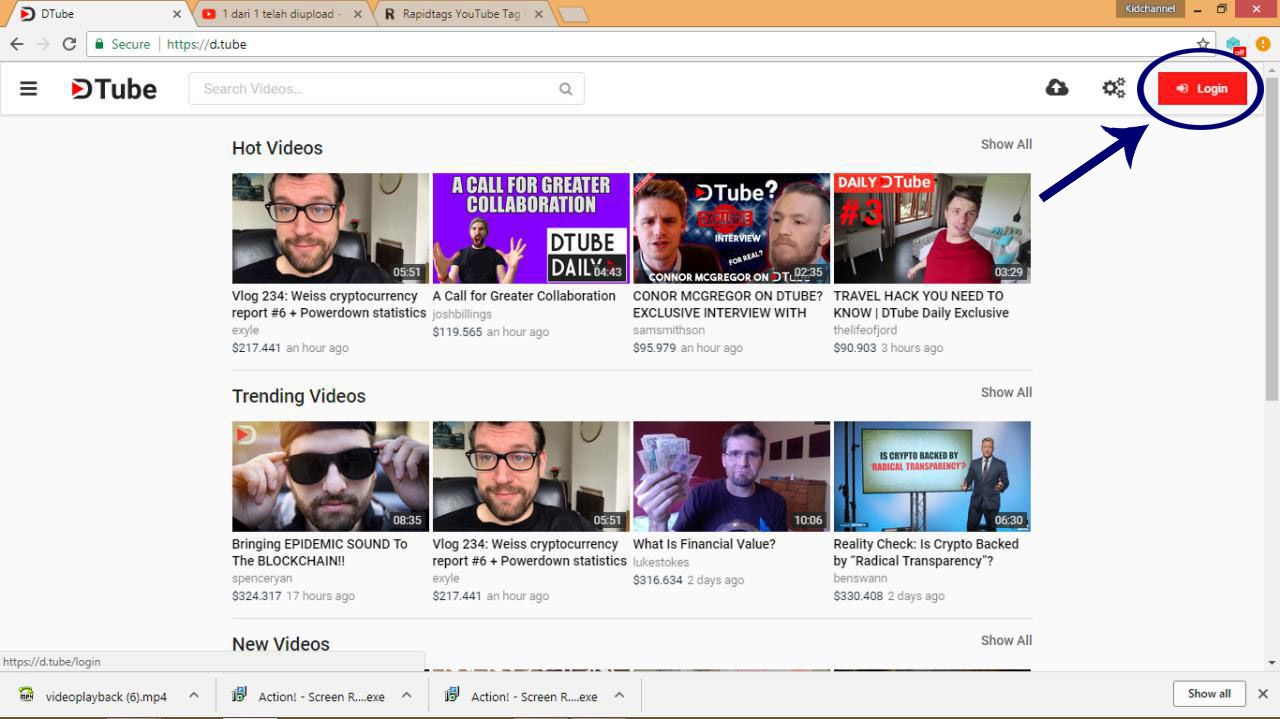Open Hot Videos Vlog 234 thumbnail
1280x719 pixels.
(x=330, y=228)
